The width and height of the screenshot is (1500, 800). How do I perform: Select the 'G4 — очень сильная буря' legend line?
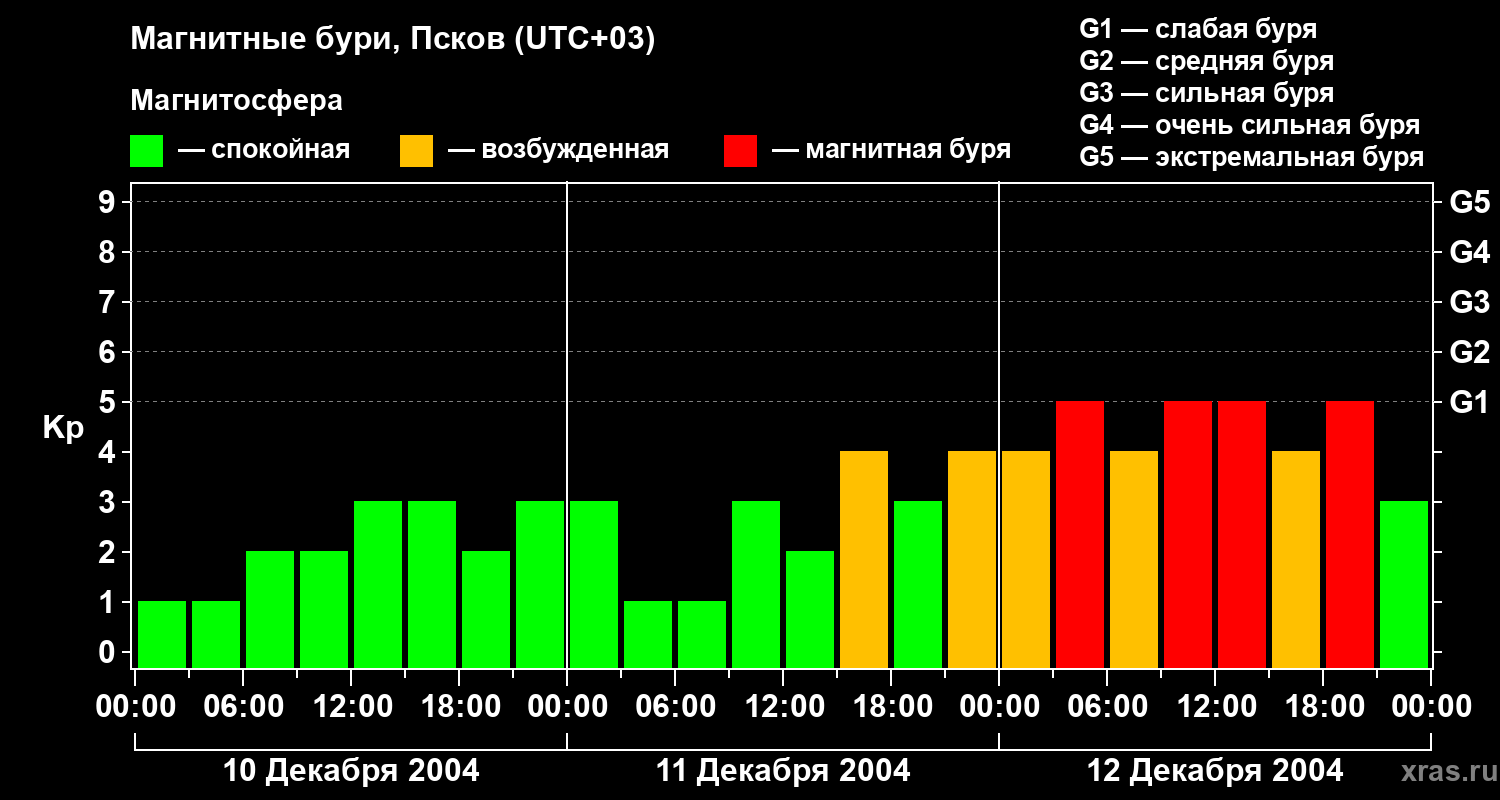click(1250, 125)
